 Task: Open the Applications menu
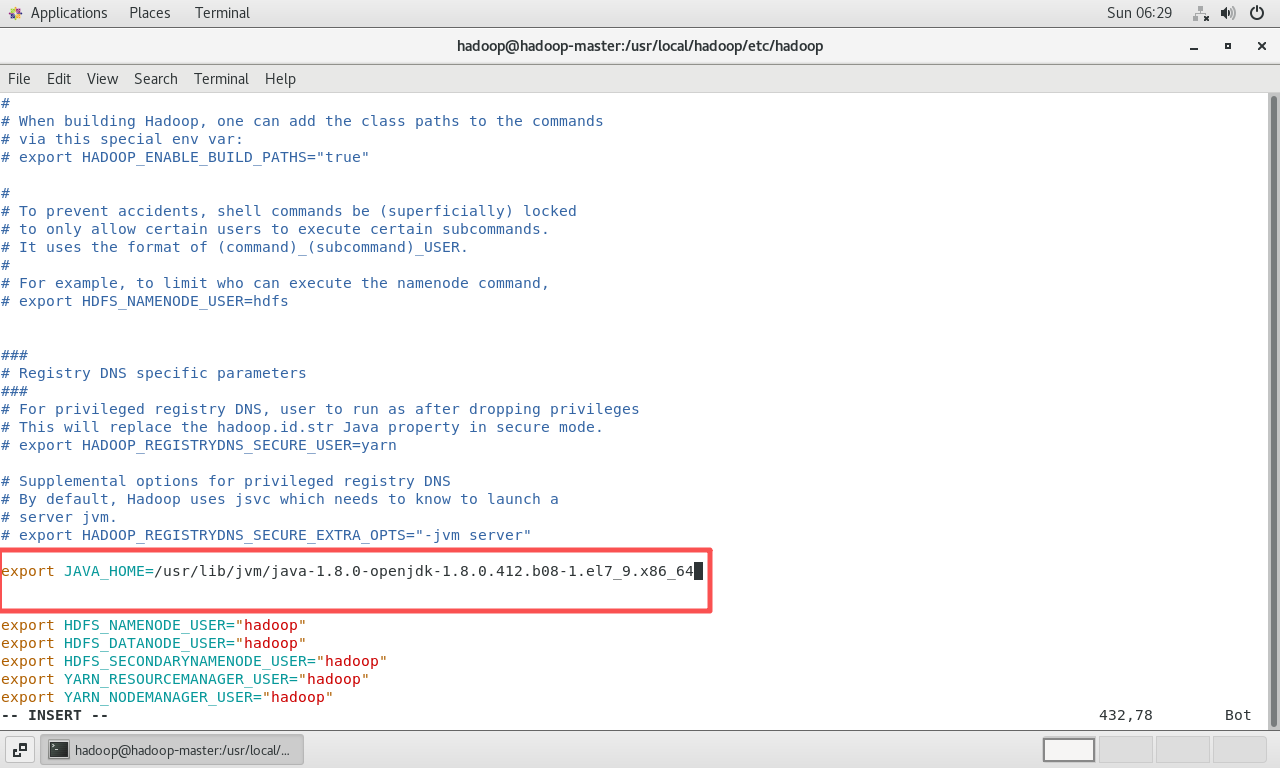coord(68,12)
